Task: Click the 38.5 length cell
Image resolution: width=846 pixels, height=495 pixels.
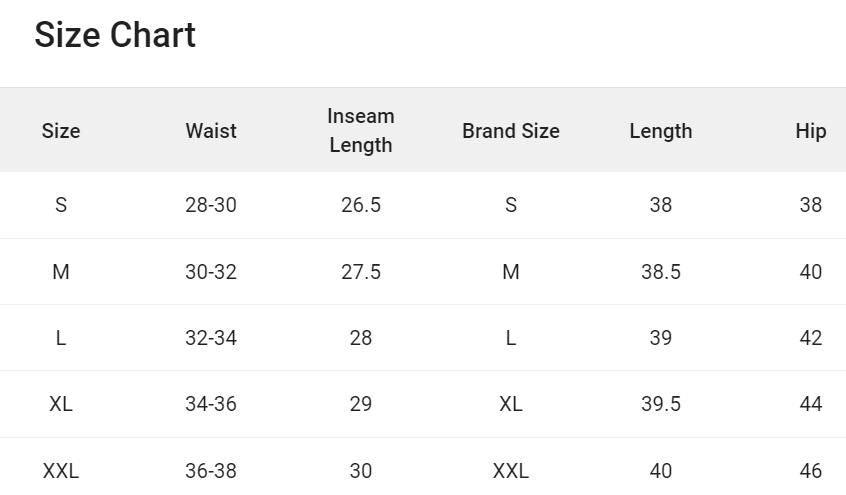Action: [661, 272]
